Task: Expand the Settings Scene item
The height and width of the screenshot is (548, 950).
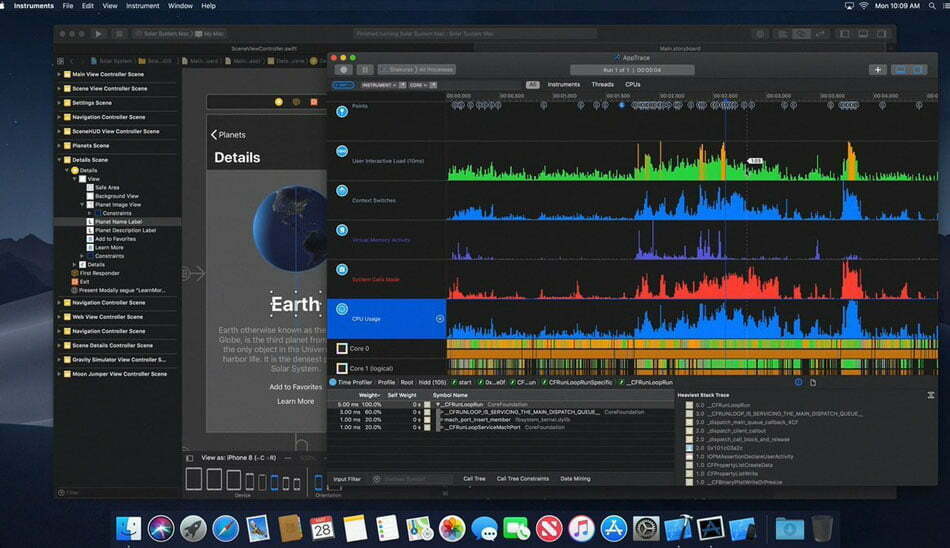Action: click(x=59, y=102)
